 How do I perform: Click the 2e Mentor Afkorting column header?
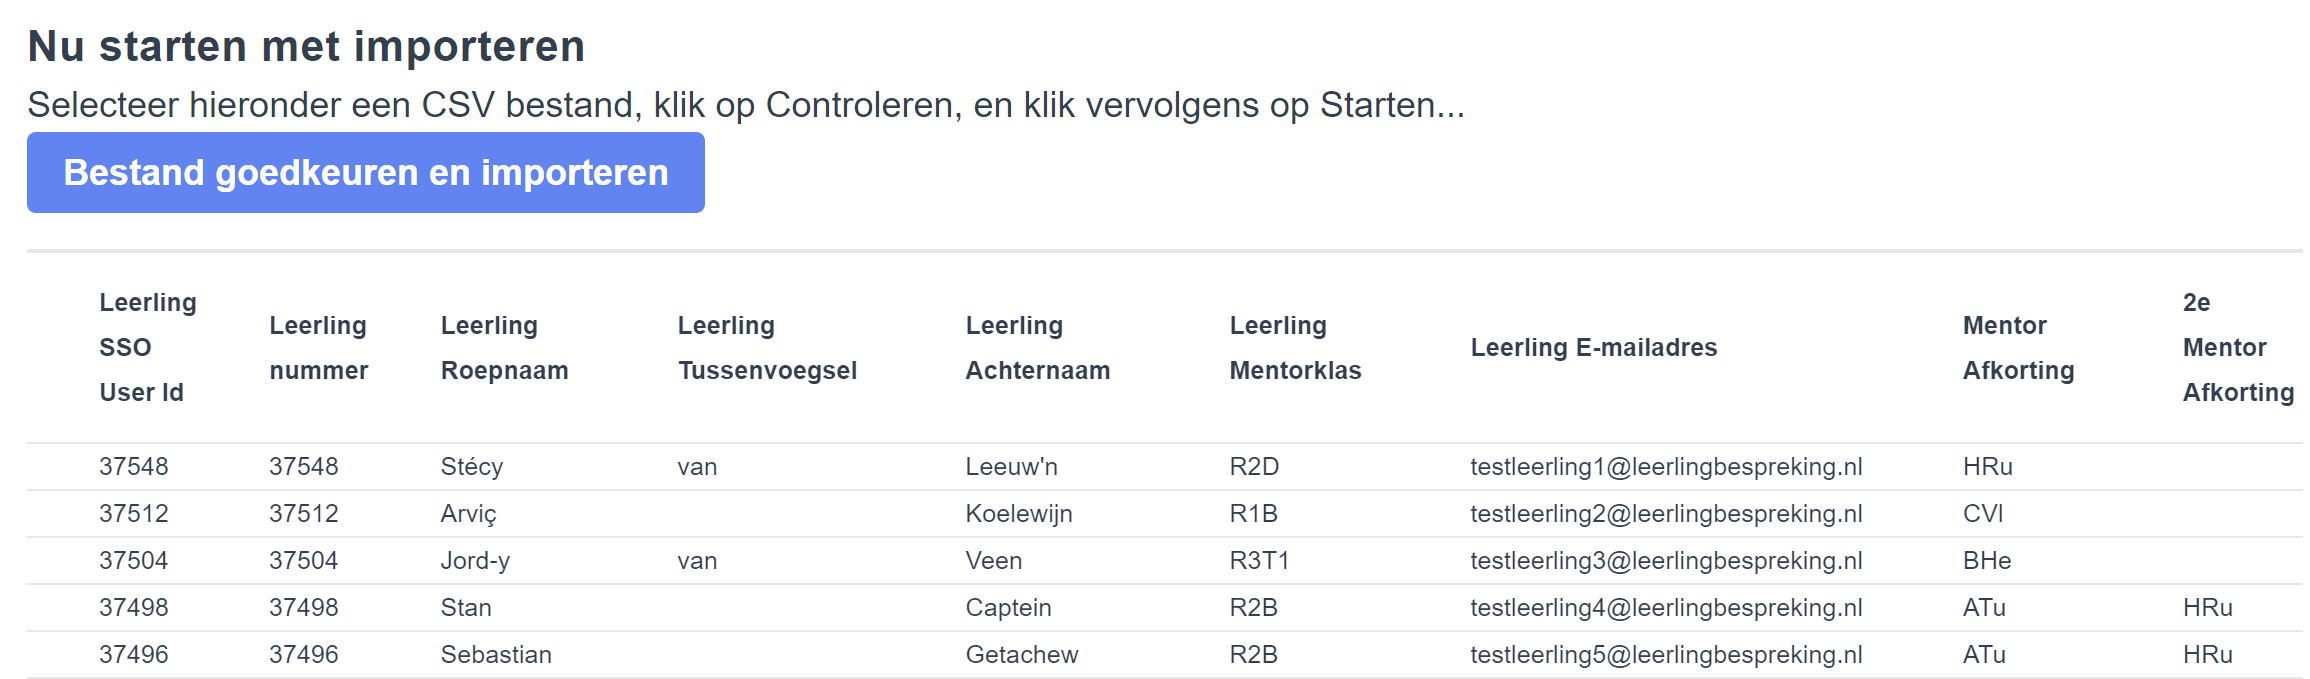(2238, 347)
